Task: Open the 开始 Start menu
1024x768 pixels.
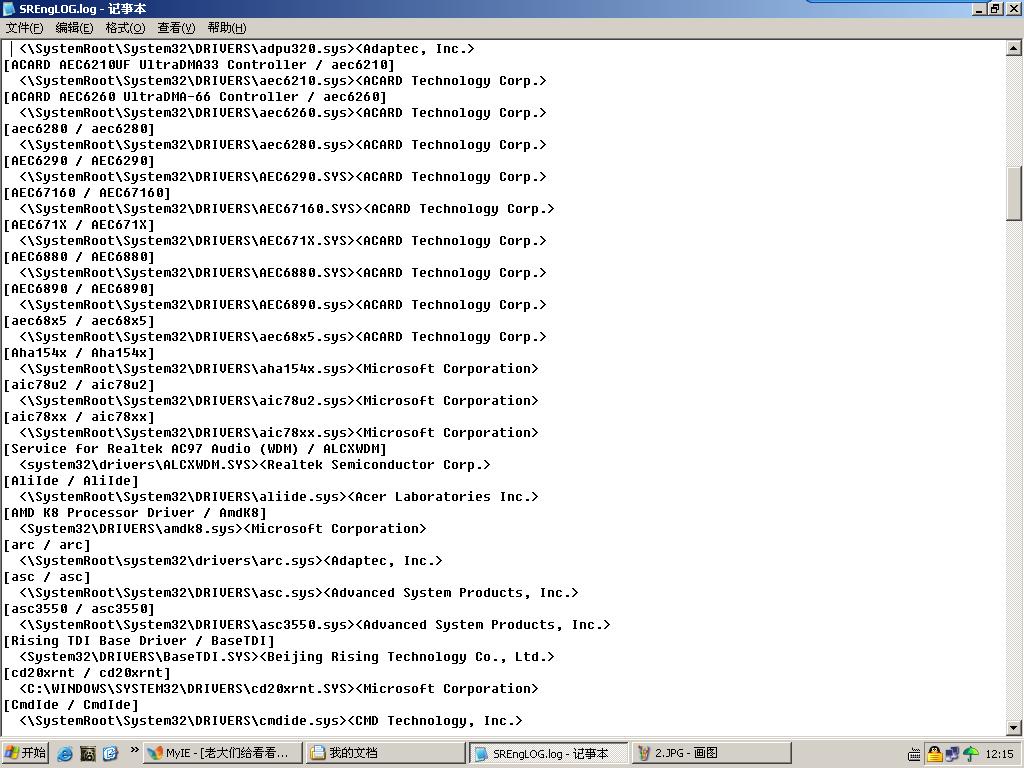Action: click(x=25, y=753)
